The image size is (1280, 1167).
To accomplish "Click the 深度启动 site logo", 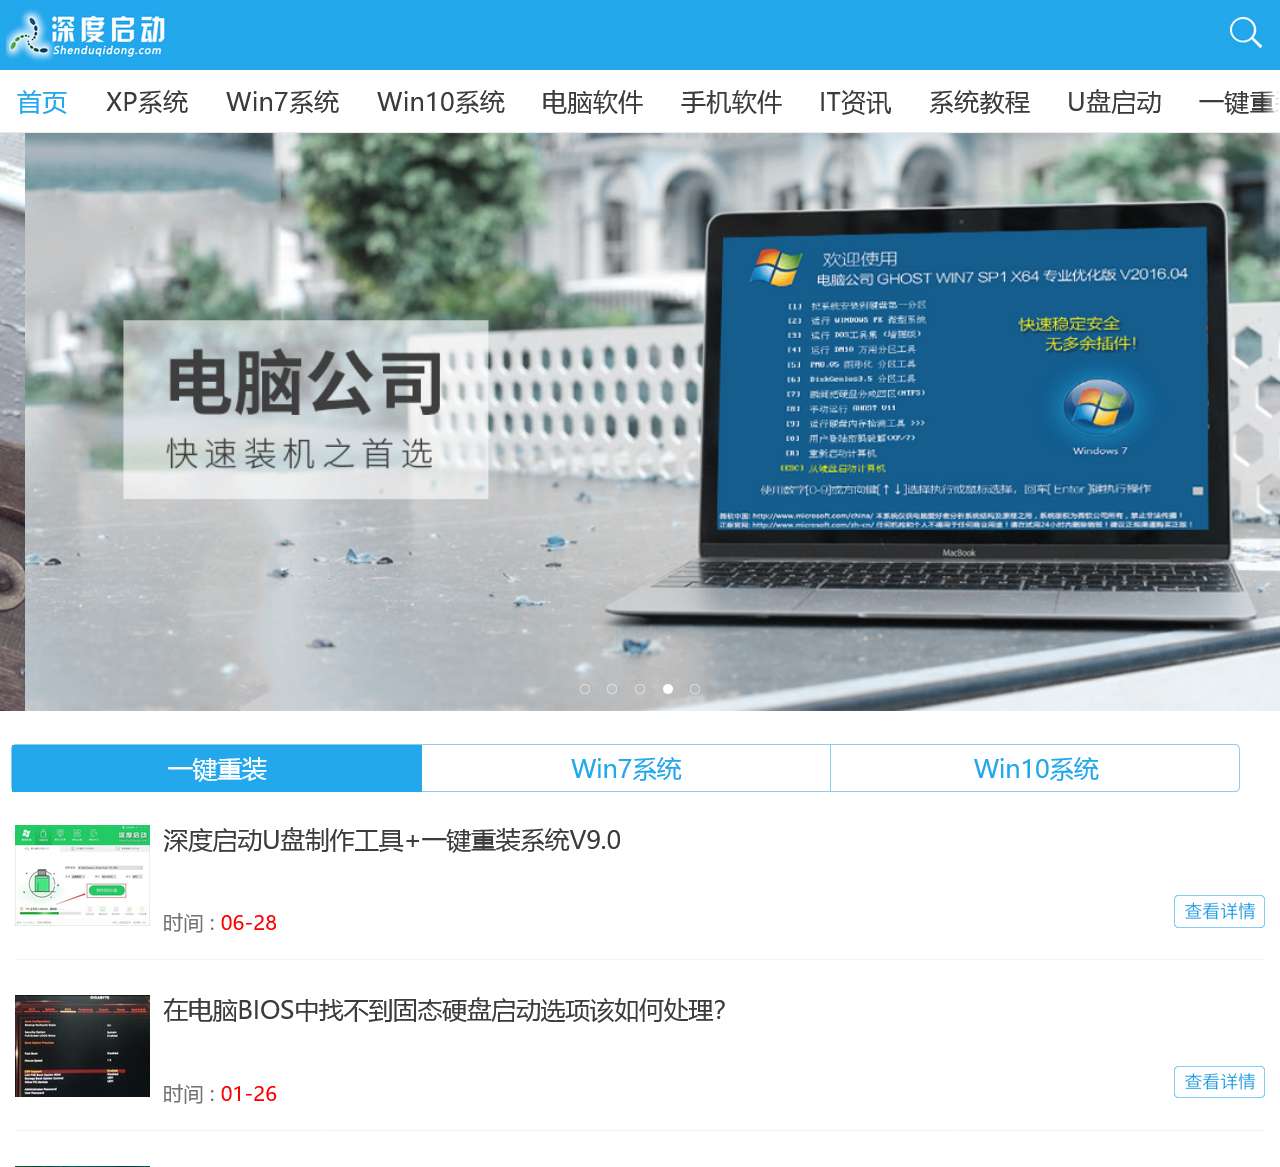I will [87, 35].
